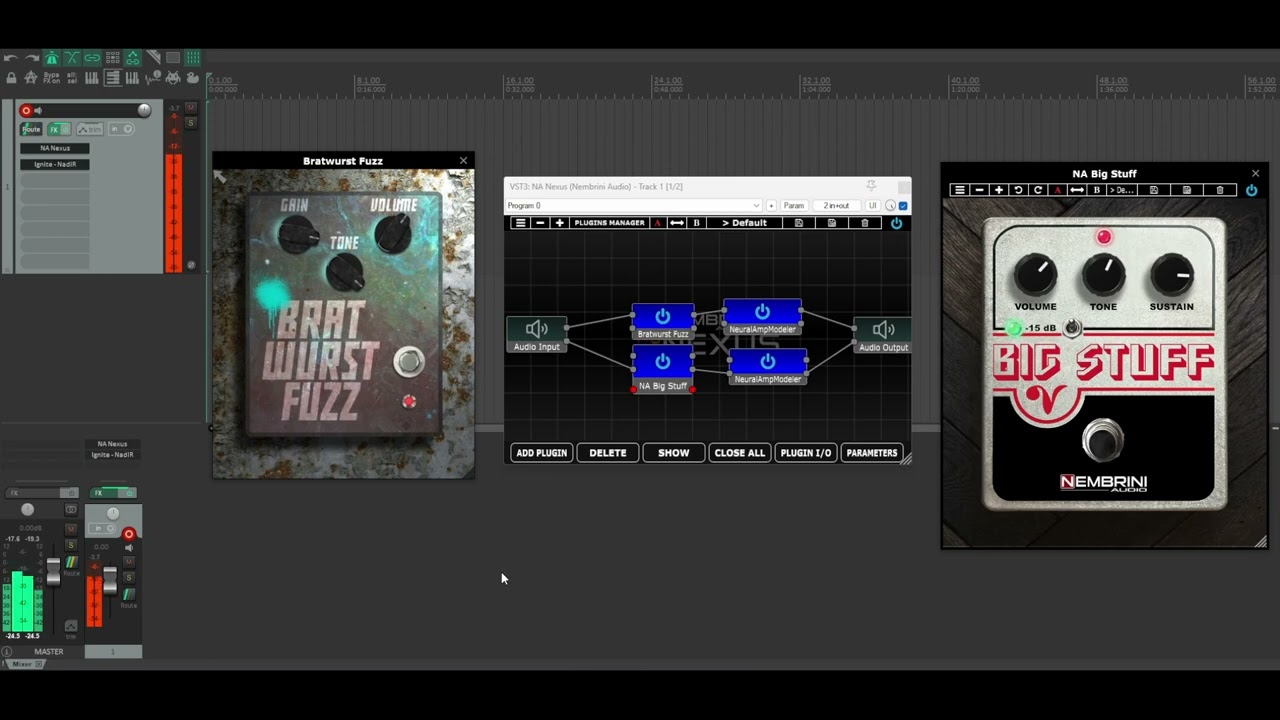Screen dimensions: 1280x720
Task: Select state B in NA Nexus toolbar
Action: point(697,223)
